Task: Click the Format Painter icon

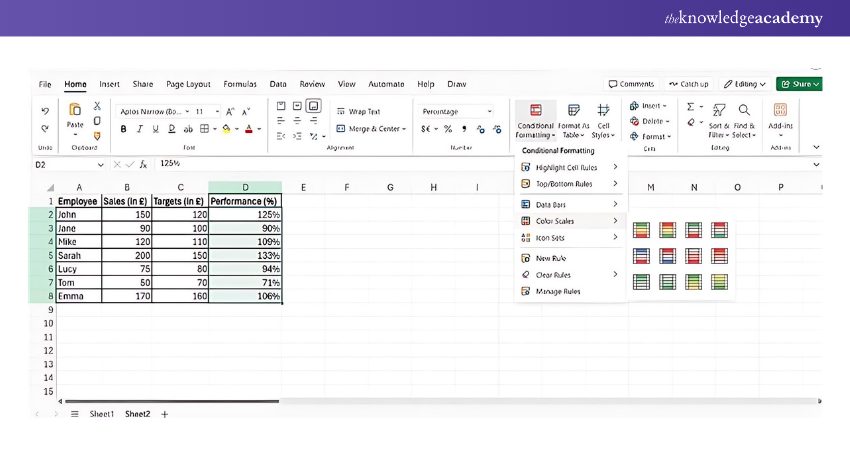Action: point(97,135)
